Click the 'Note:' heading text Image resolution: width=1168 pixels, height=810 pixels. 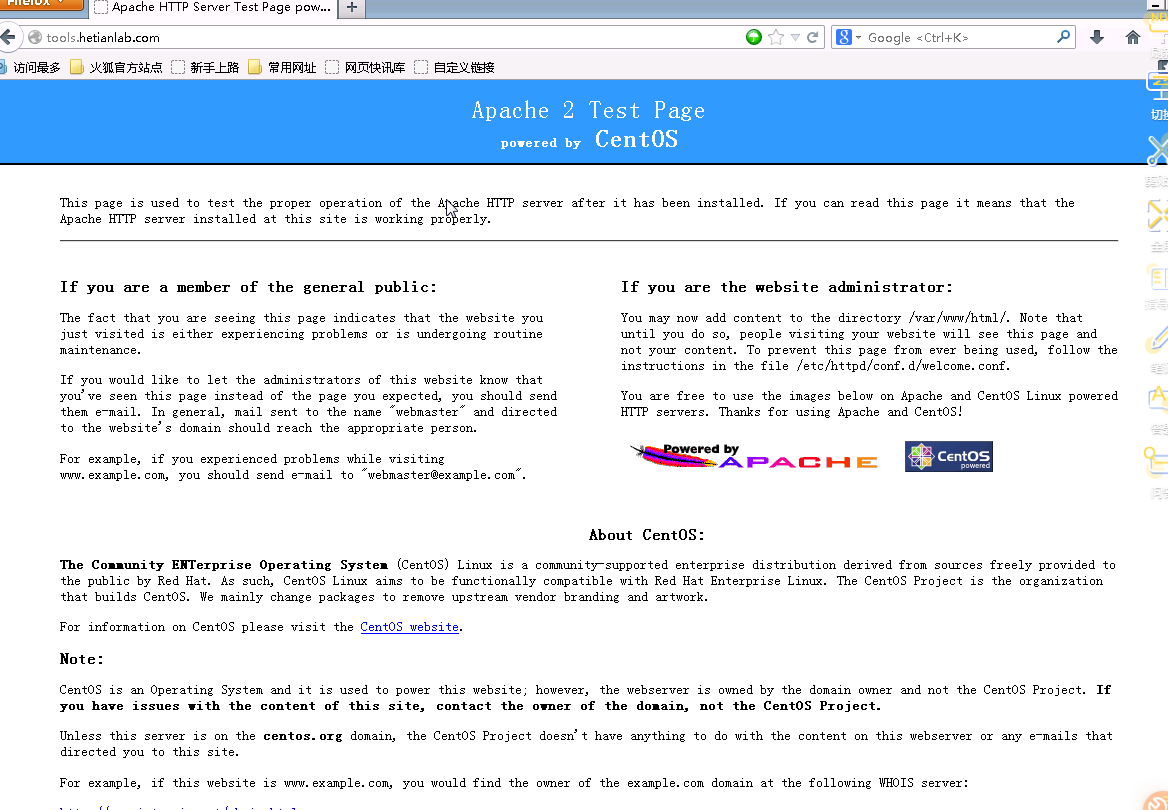tap(82, 659)
